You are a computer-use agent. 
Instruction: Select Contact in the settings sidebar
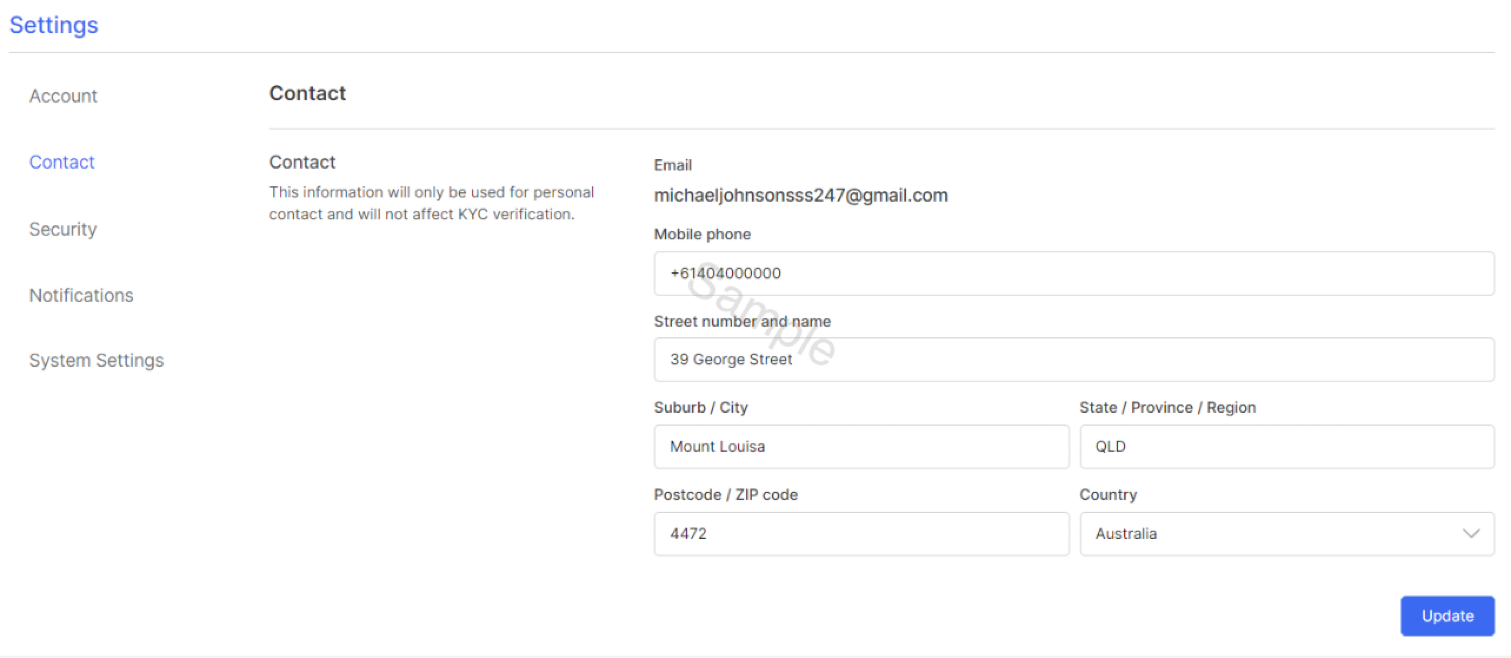[x=62, y=162]
